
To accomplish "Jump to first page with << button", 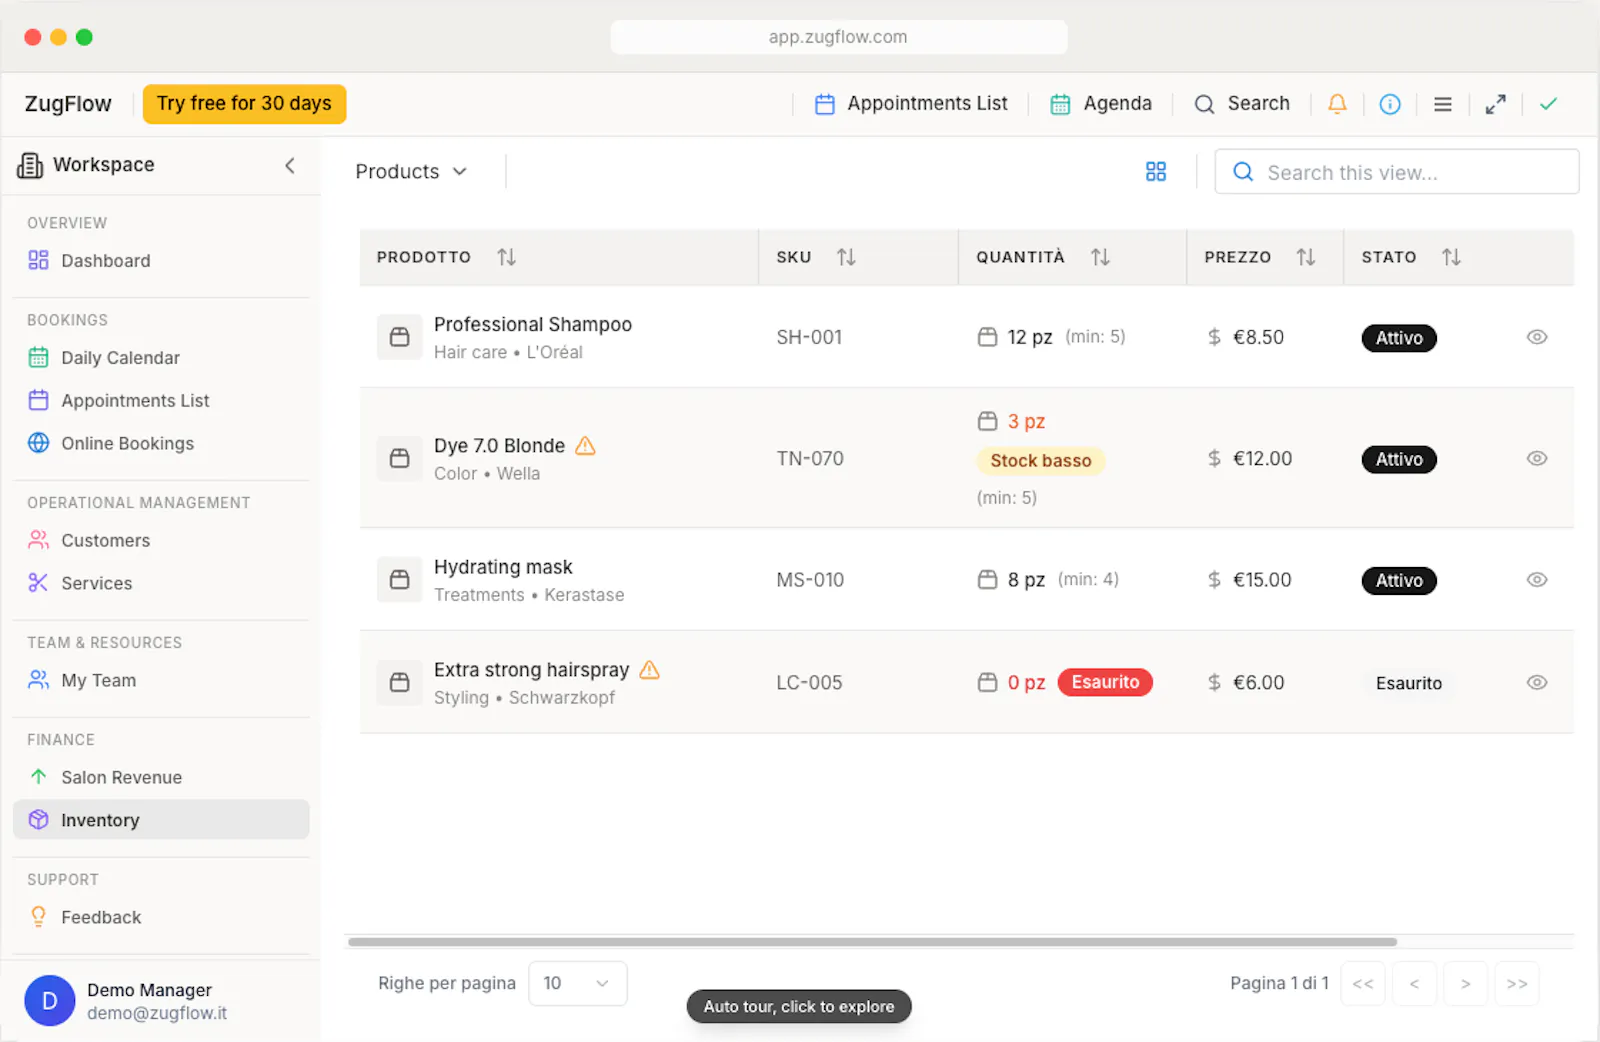I will point(1362,984).
